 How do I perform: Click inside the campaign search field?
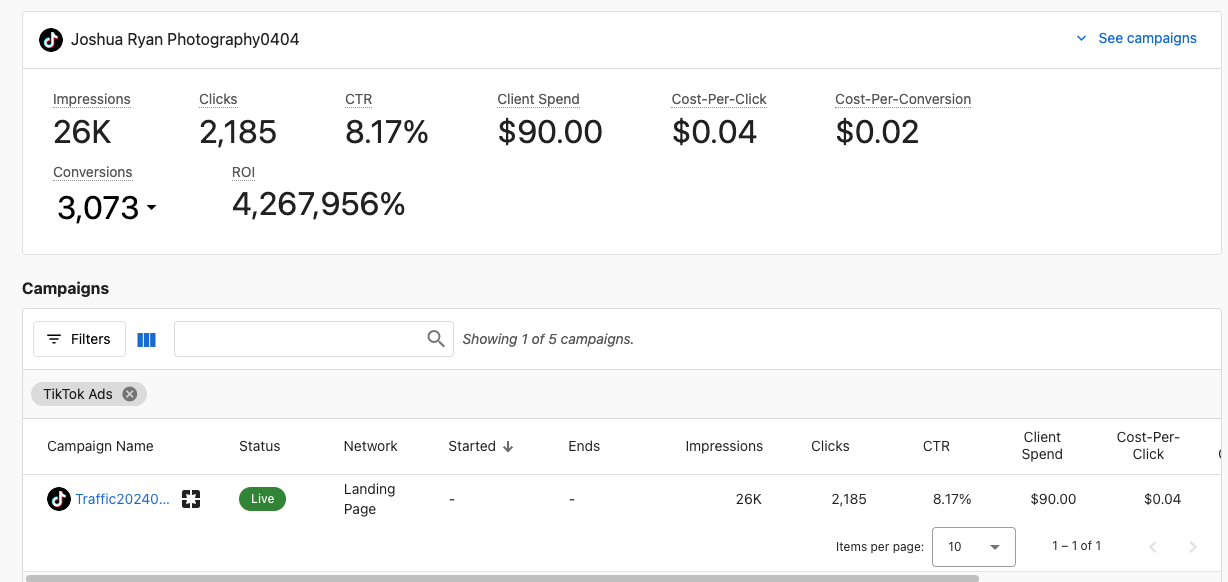point(300,339)
